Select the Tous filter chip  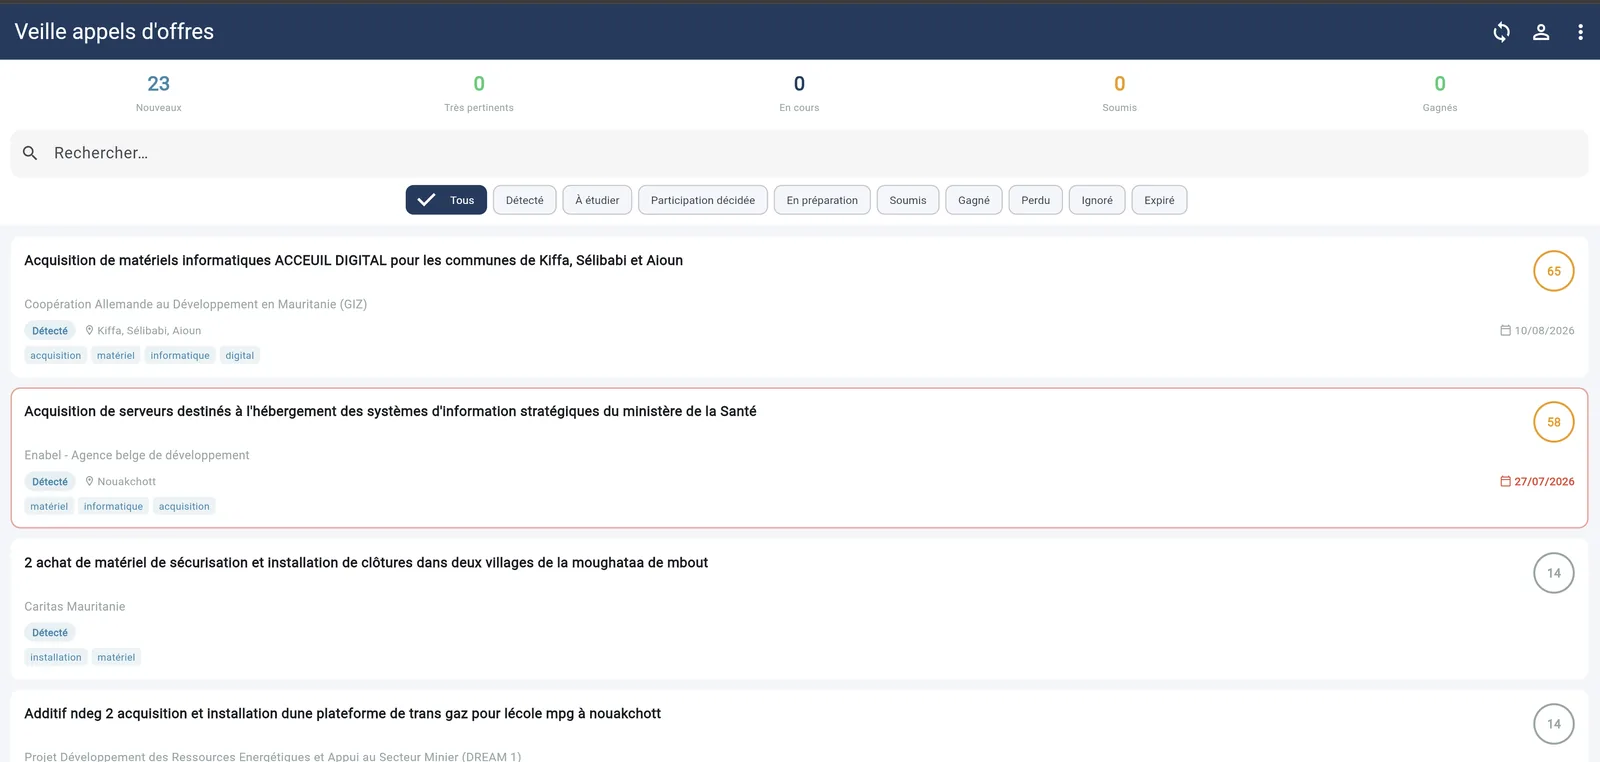tap(446, 200)
